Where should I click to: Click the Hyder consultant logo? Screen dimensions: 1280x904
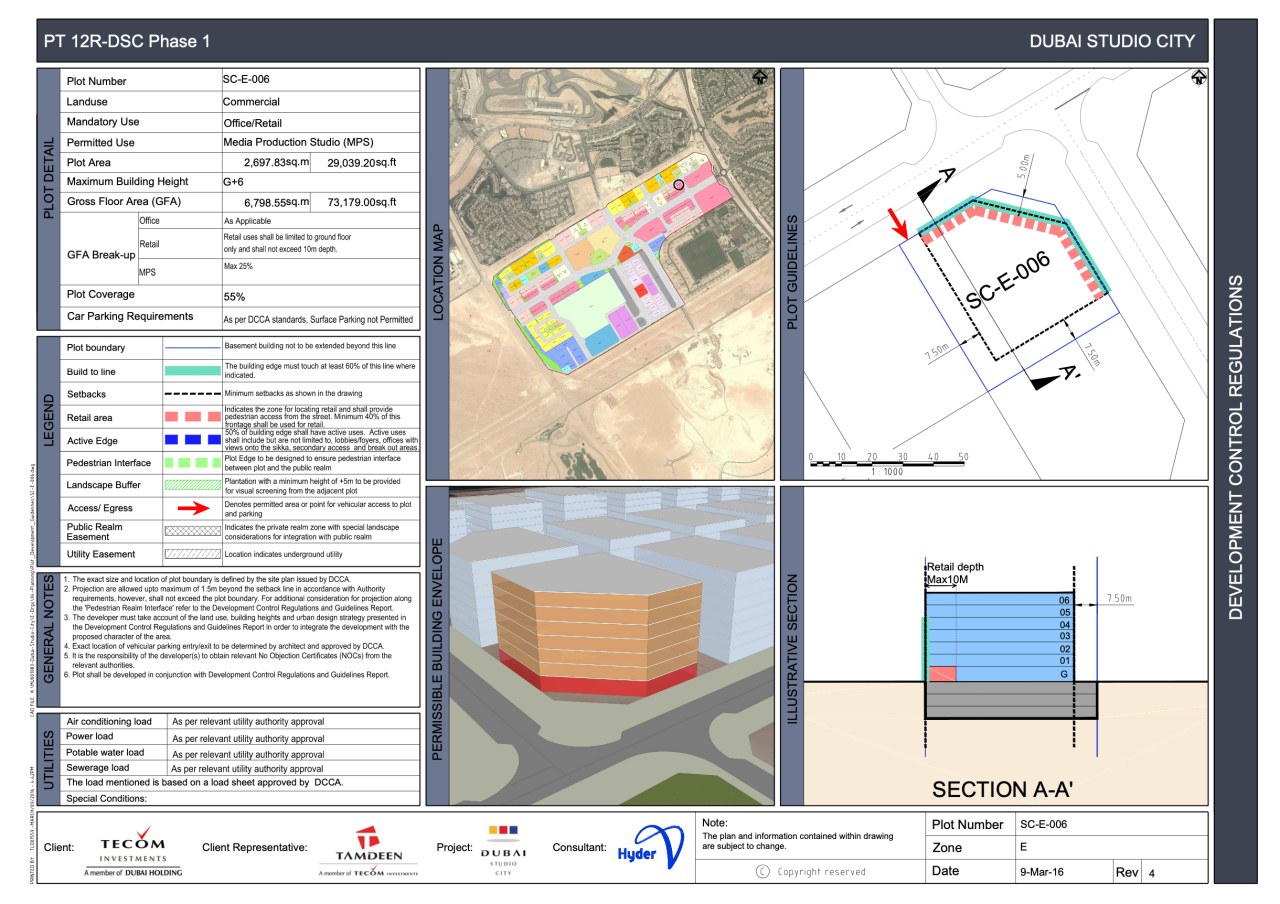tap(650, 849)
